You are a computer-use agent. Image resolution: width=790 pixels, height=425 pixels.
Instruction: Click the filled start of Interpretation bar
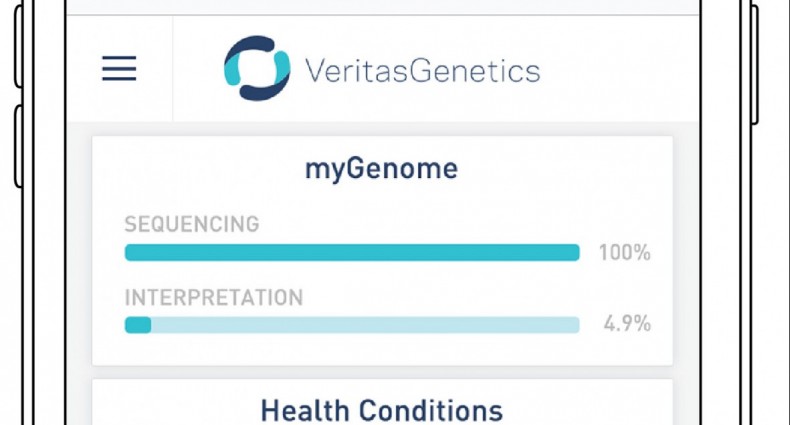137,325
